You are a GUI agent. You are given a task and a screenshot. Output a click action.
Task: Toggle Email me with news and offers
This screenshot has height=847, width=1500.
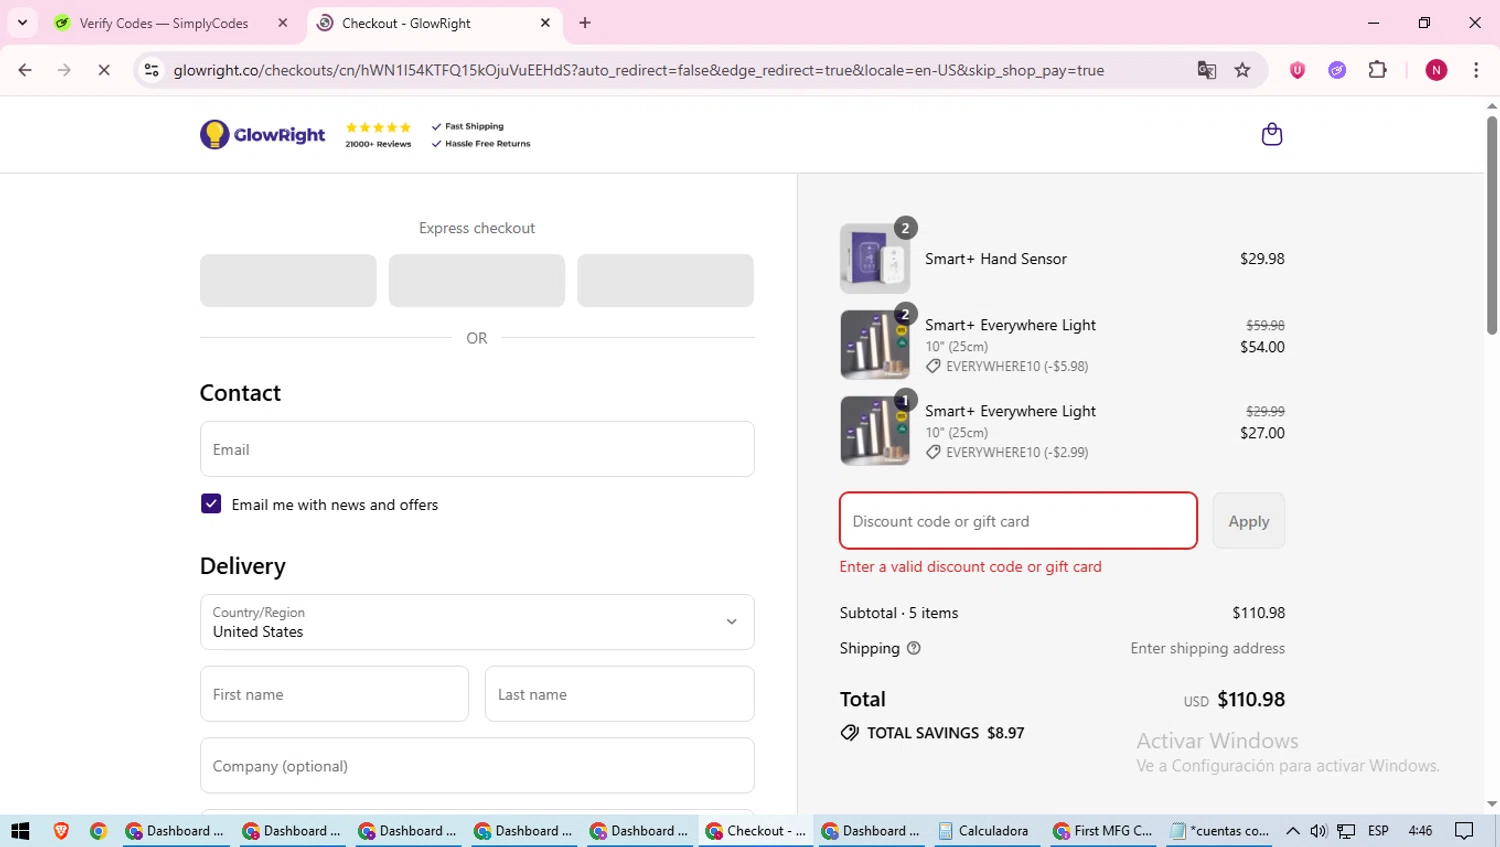tap(211, 504)
